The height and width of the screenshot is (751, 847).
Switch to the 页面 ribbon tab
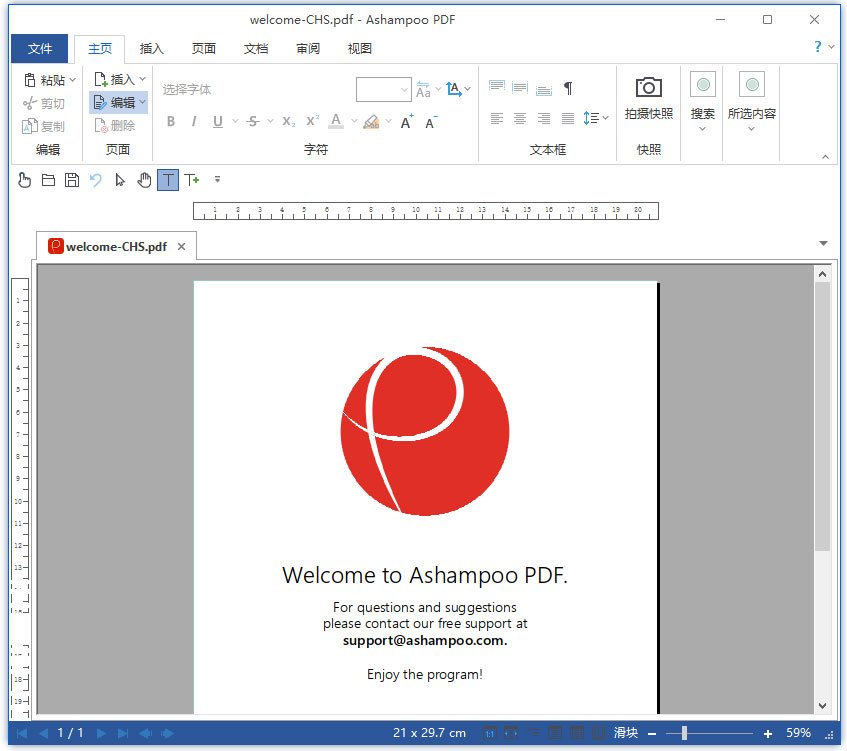pyautogui.click(x=204, y=49)
